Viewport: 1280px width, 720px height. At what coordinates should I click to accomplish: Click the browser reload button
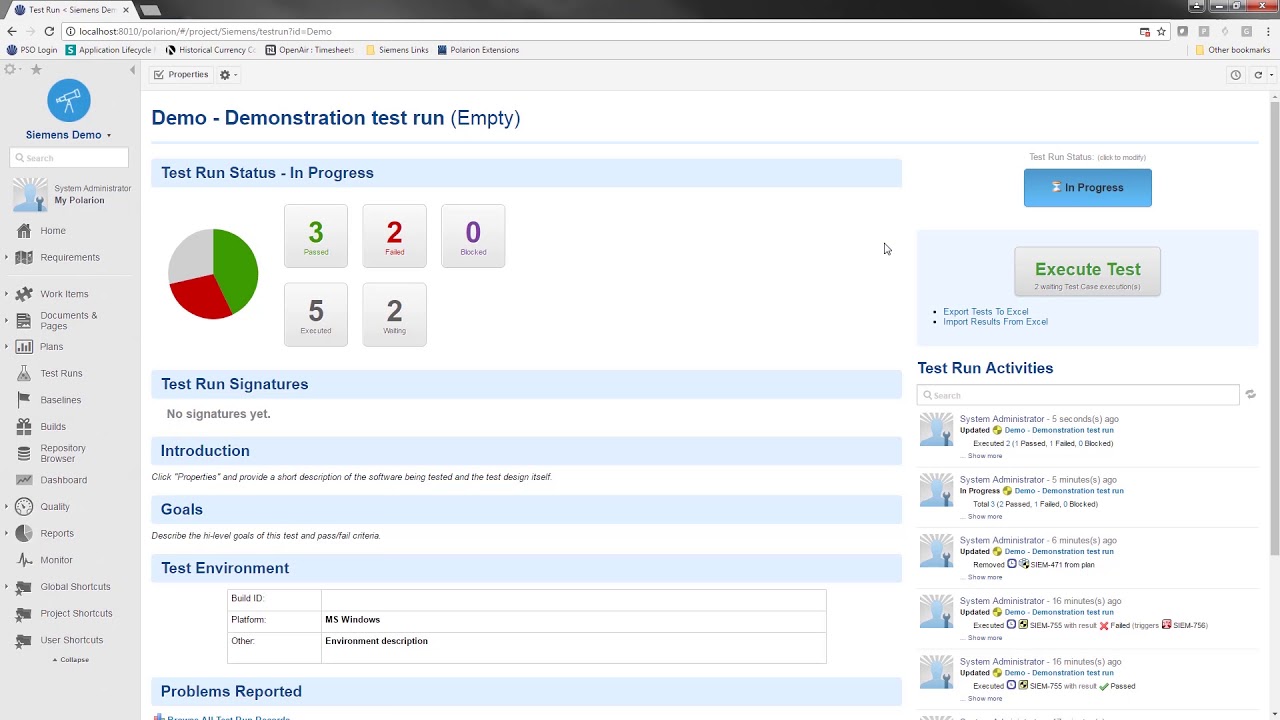click(47, 31)
